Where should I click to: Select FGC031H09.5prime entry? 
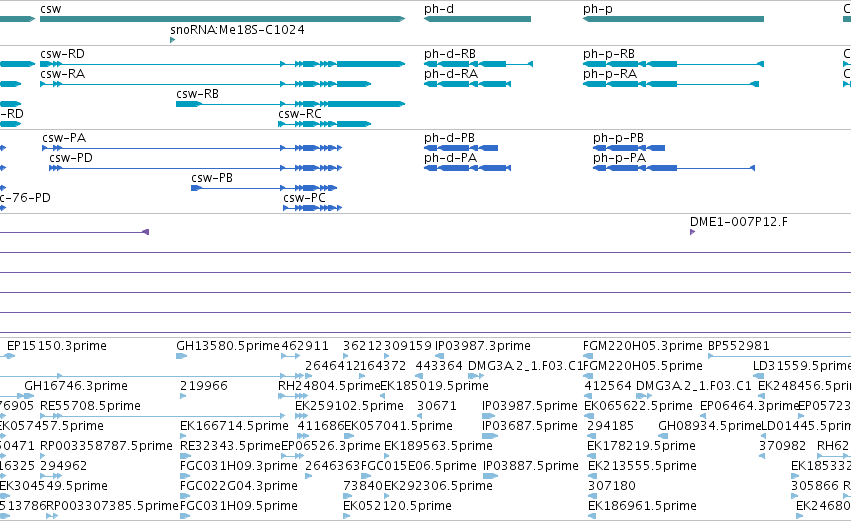tap(239, 506)
